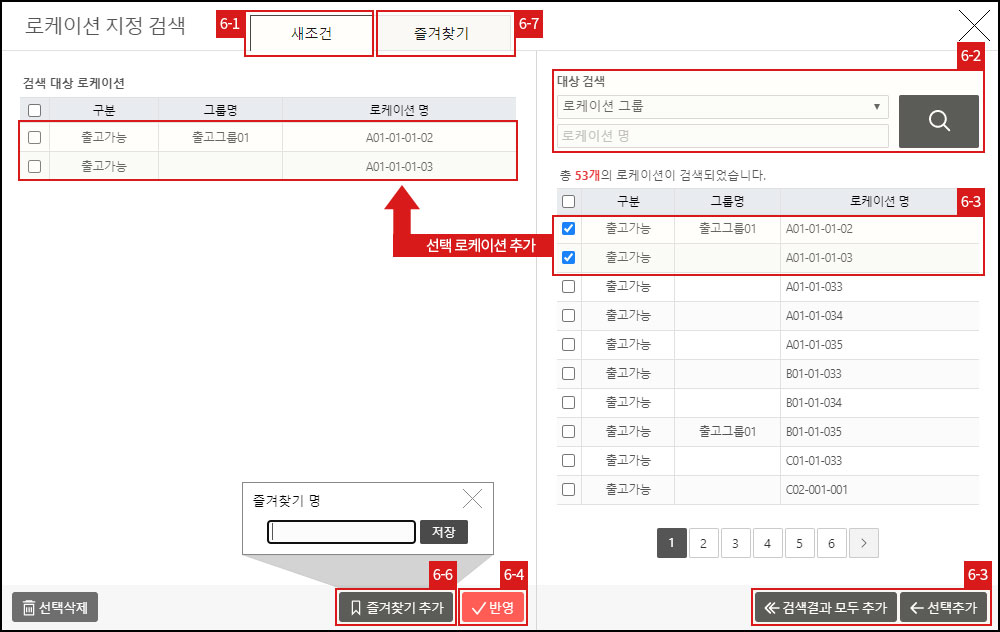Click the magnifier search icon

938,120
